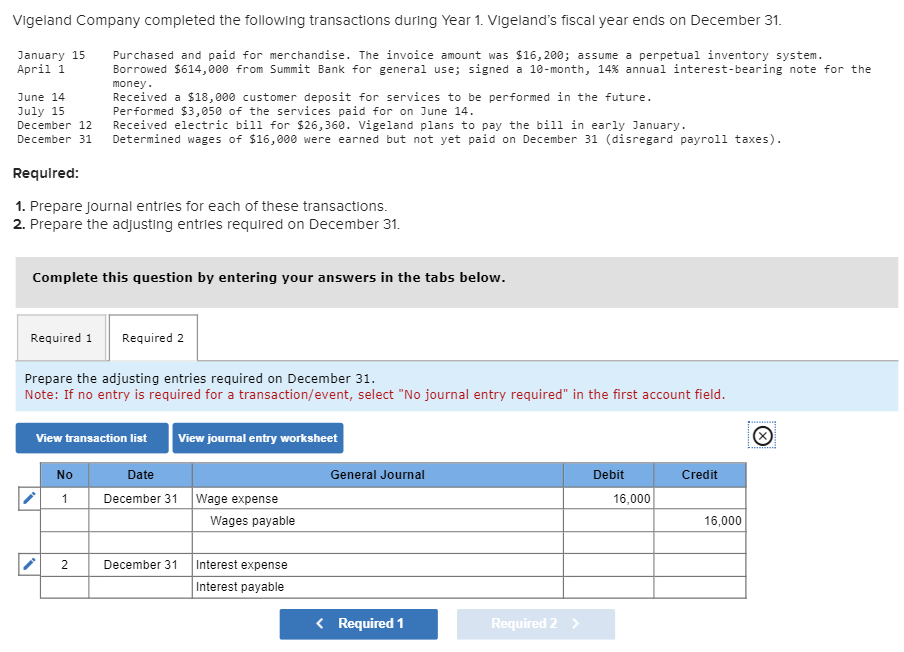Click the Interest payable account cell
The image size is (904, 652).
coord(378,587)
